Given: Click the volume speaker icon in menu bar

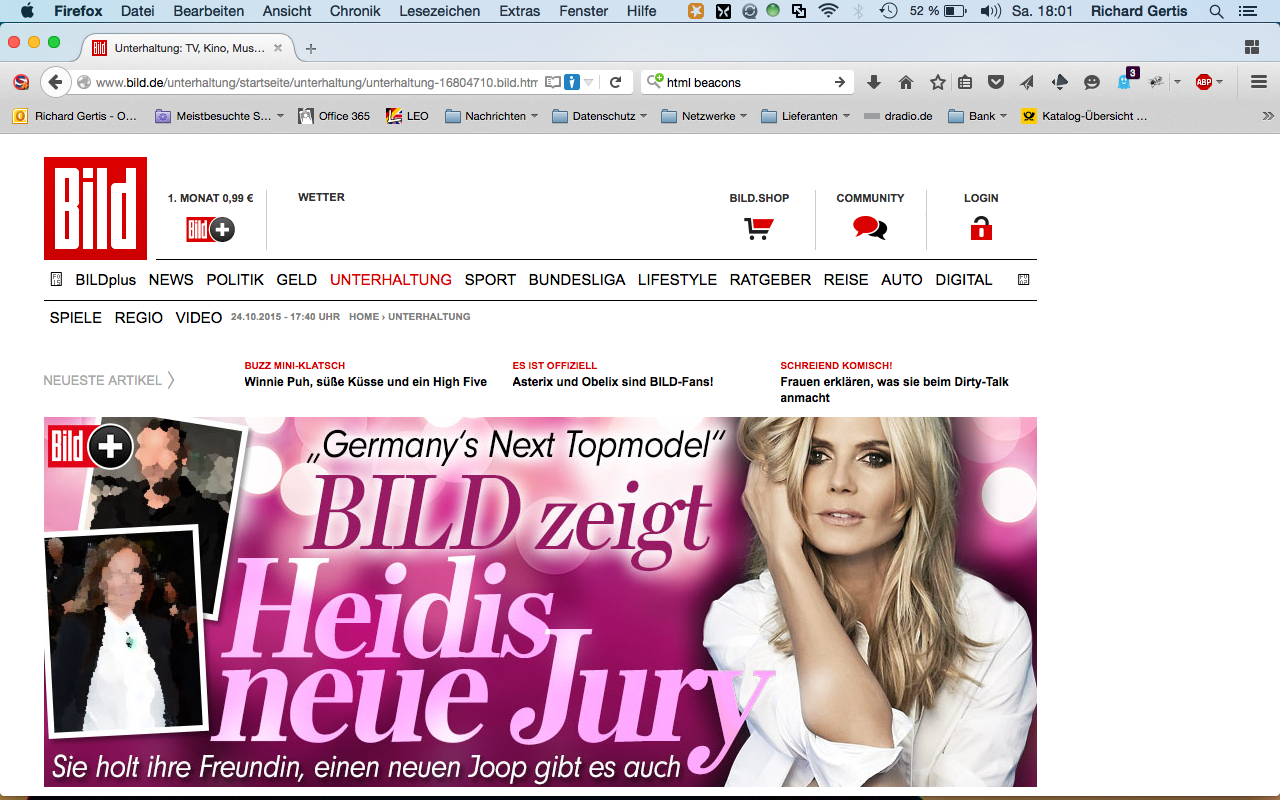Looking at the screenshot, I should point(990,11).
